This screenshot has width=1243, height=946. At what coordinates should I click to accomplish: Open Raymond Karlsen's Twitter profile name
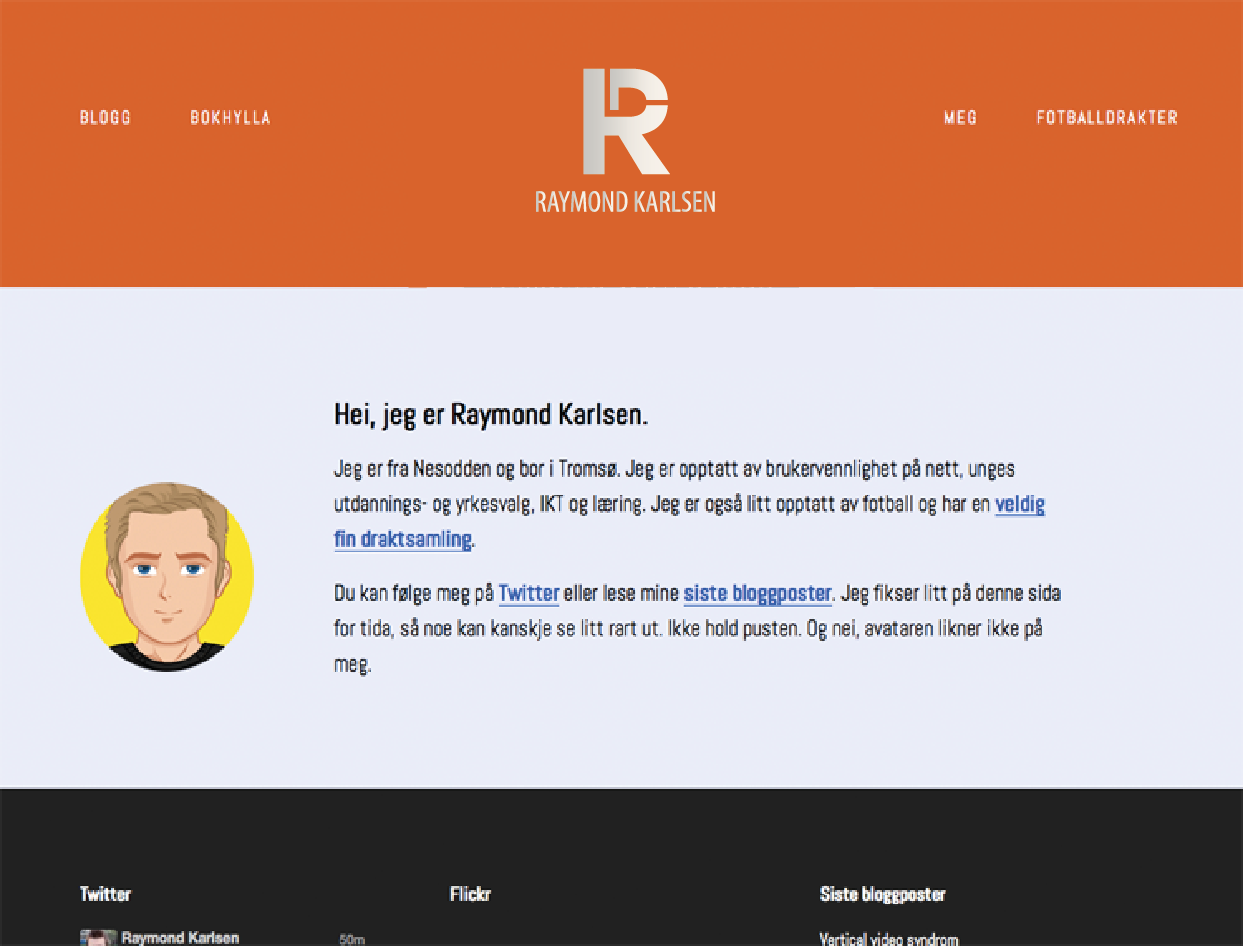pos(180,938)
